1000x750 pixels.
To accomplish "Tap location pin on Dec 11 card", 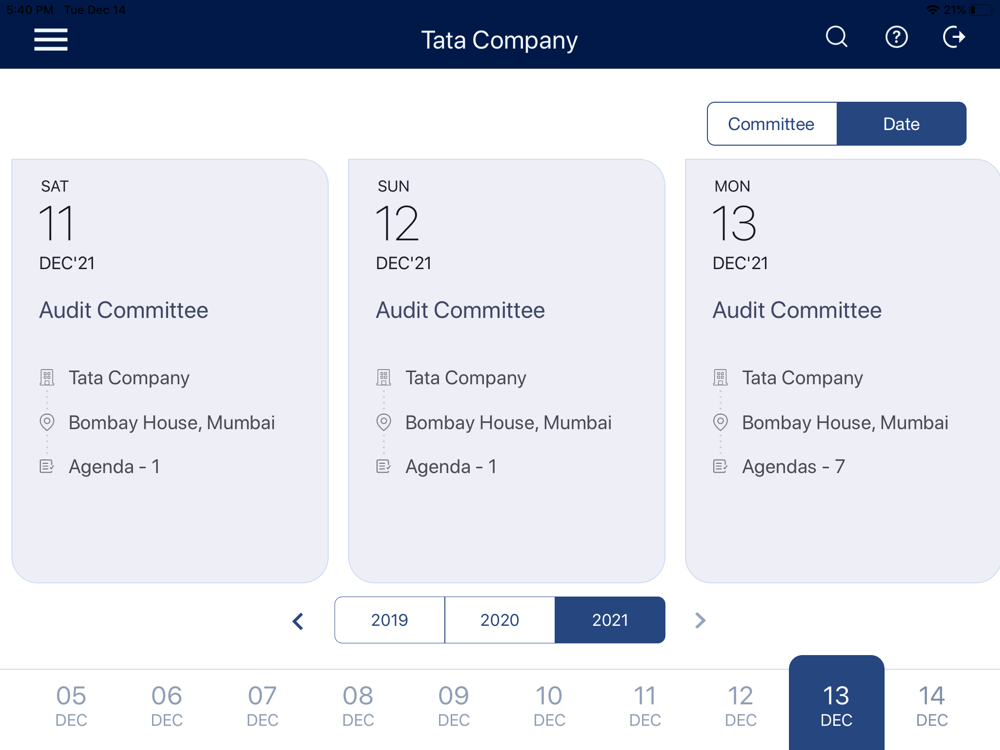I will click(x=47, y=422).
